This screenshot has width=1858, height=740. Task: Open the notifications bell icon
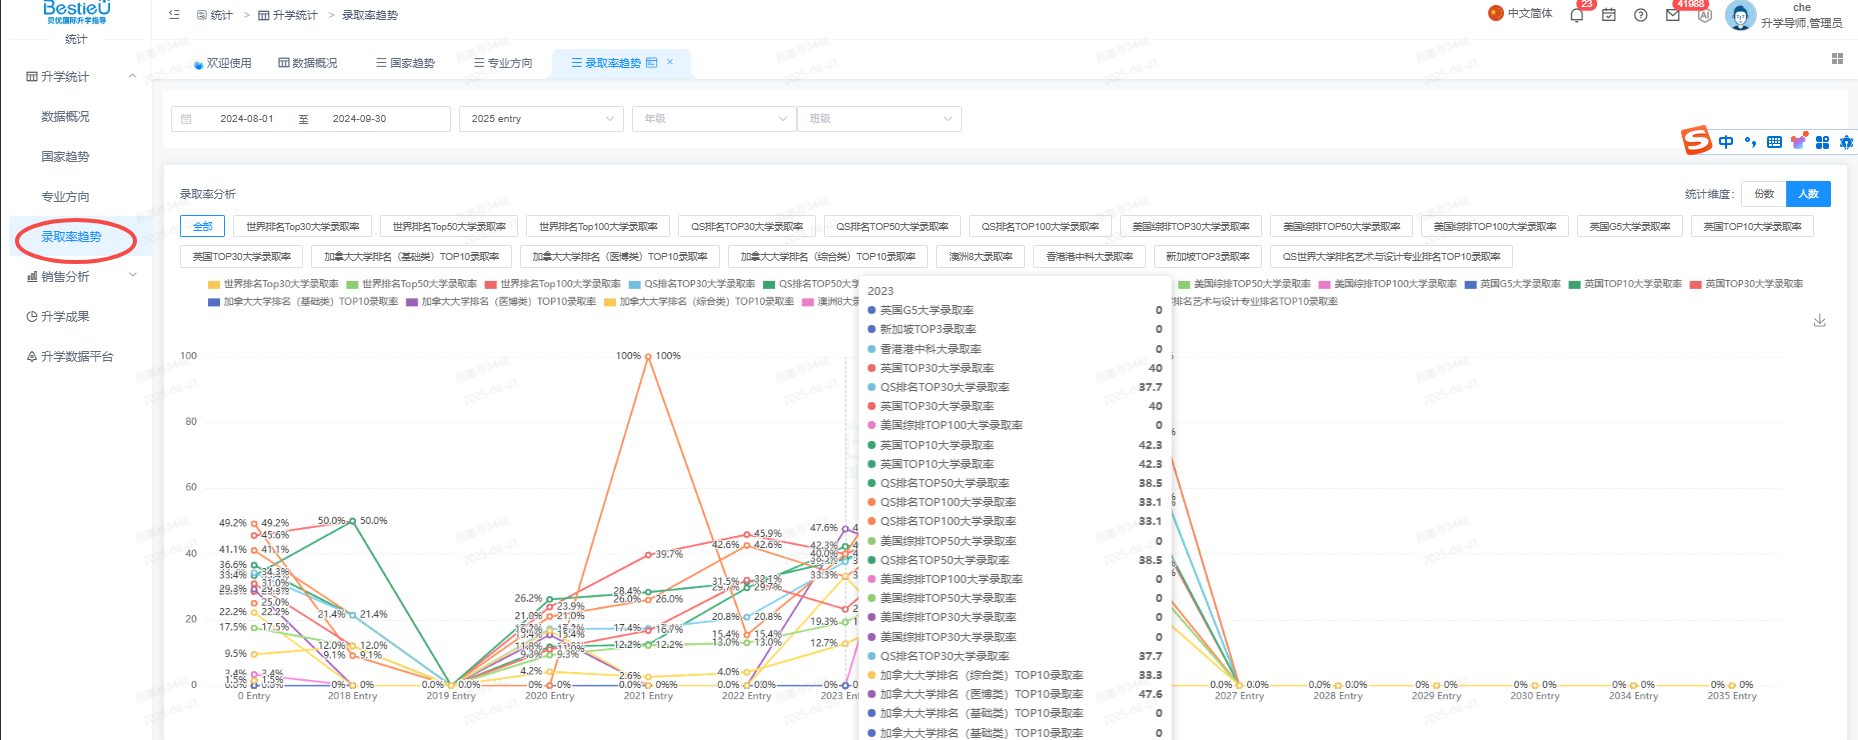point(1577,15)
